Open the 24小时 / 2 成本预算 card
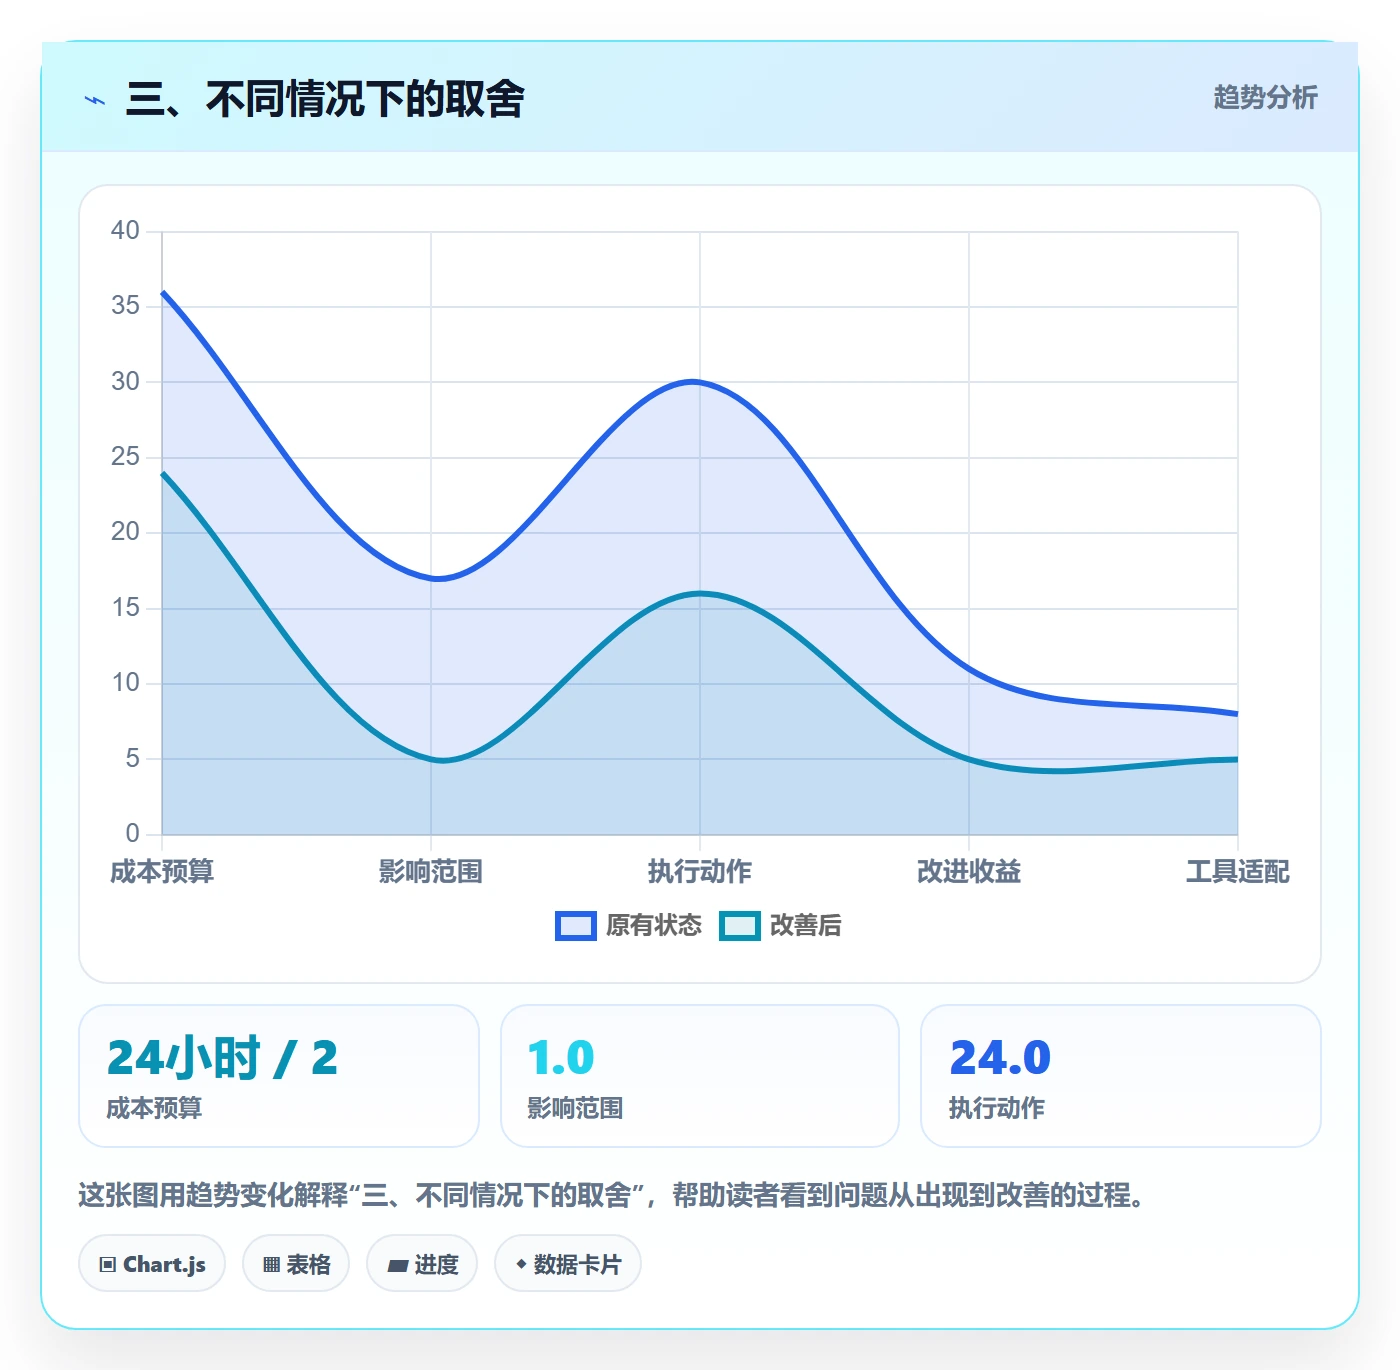This screenshot has width=1400, height=1370. (279, 1076)
